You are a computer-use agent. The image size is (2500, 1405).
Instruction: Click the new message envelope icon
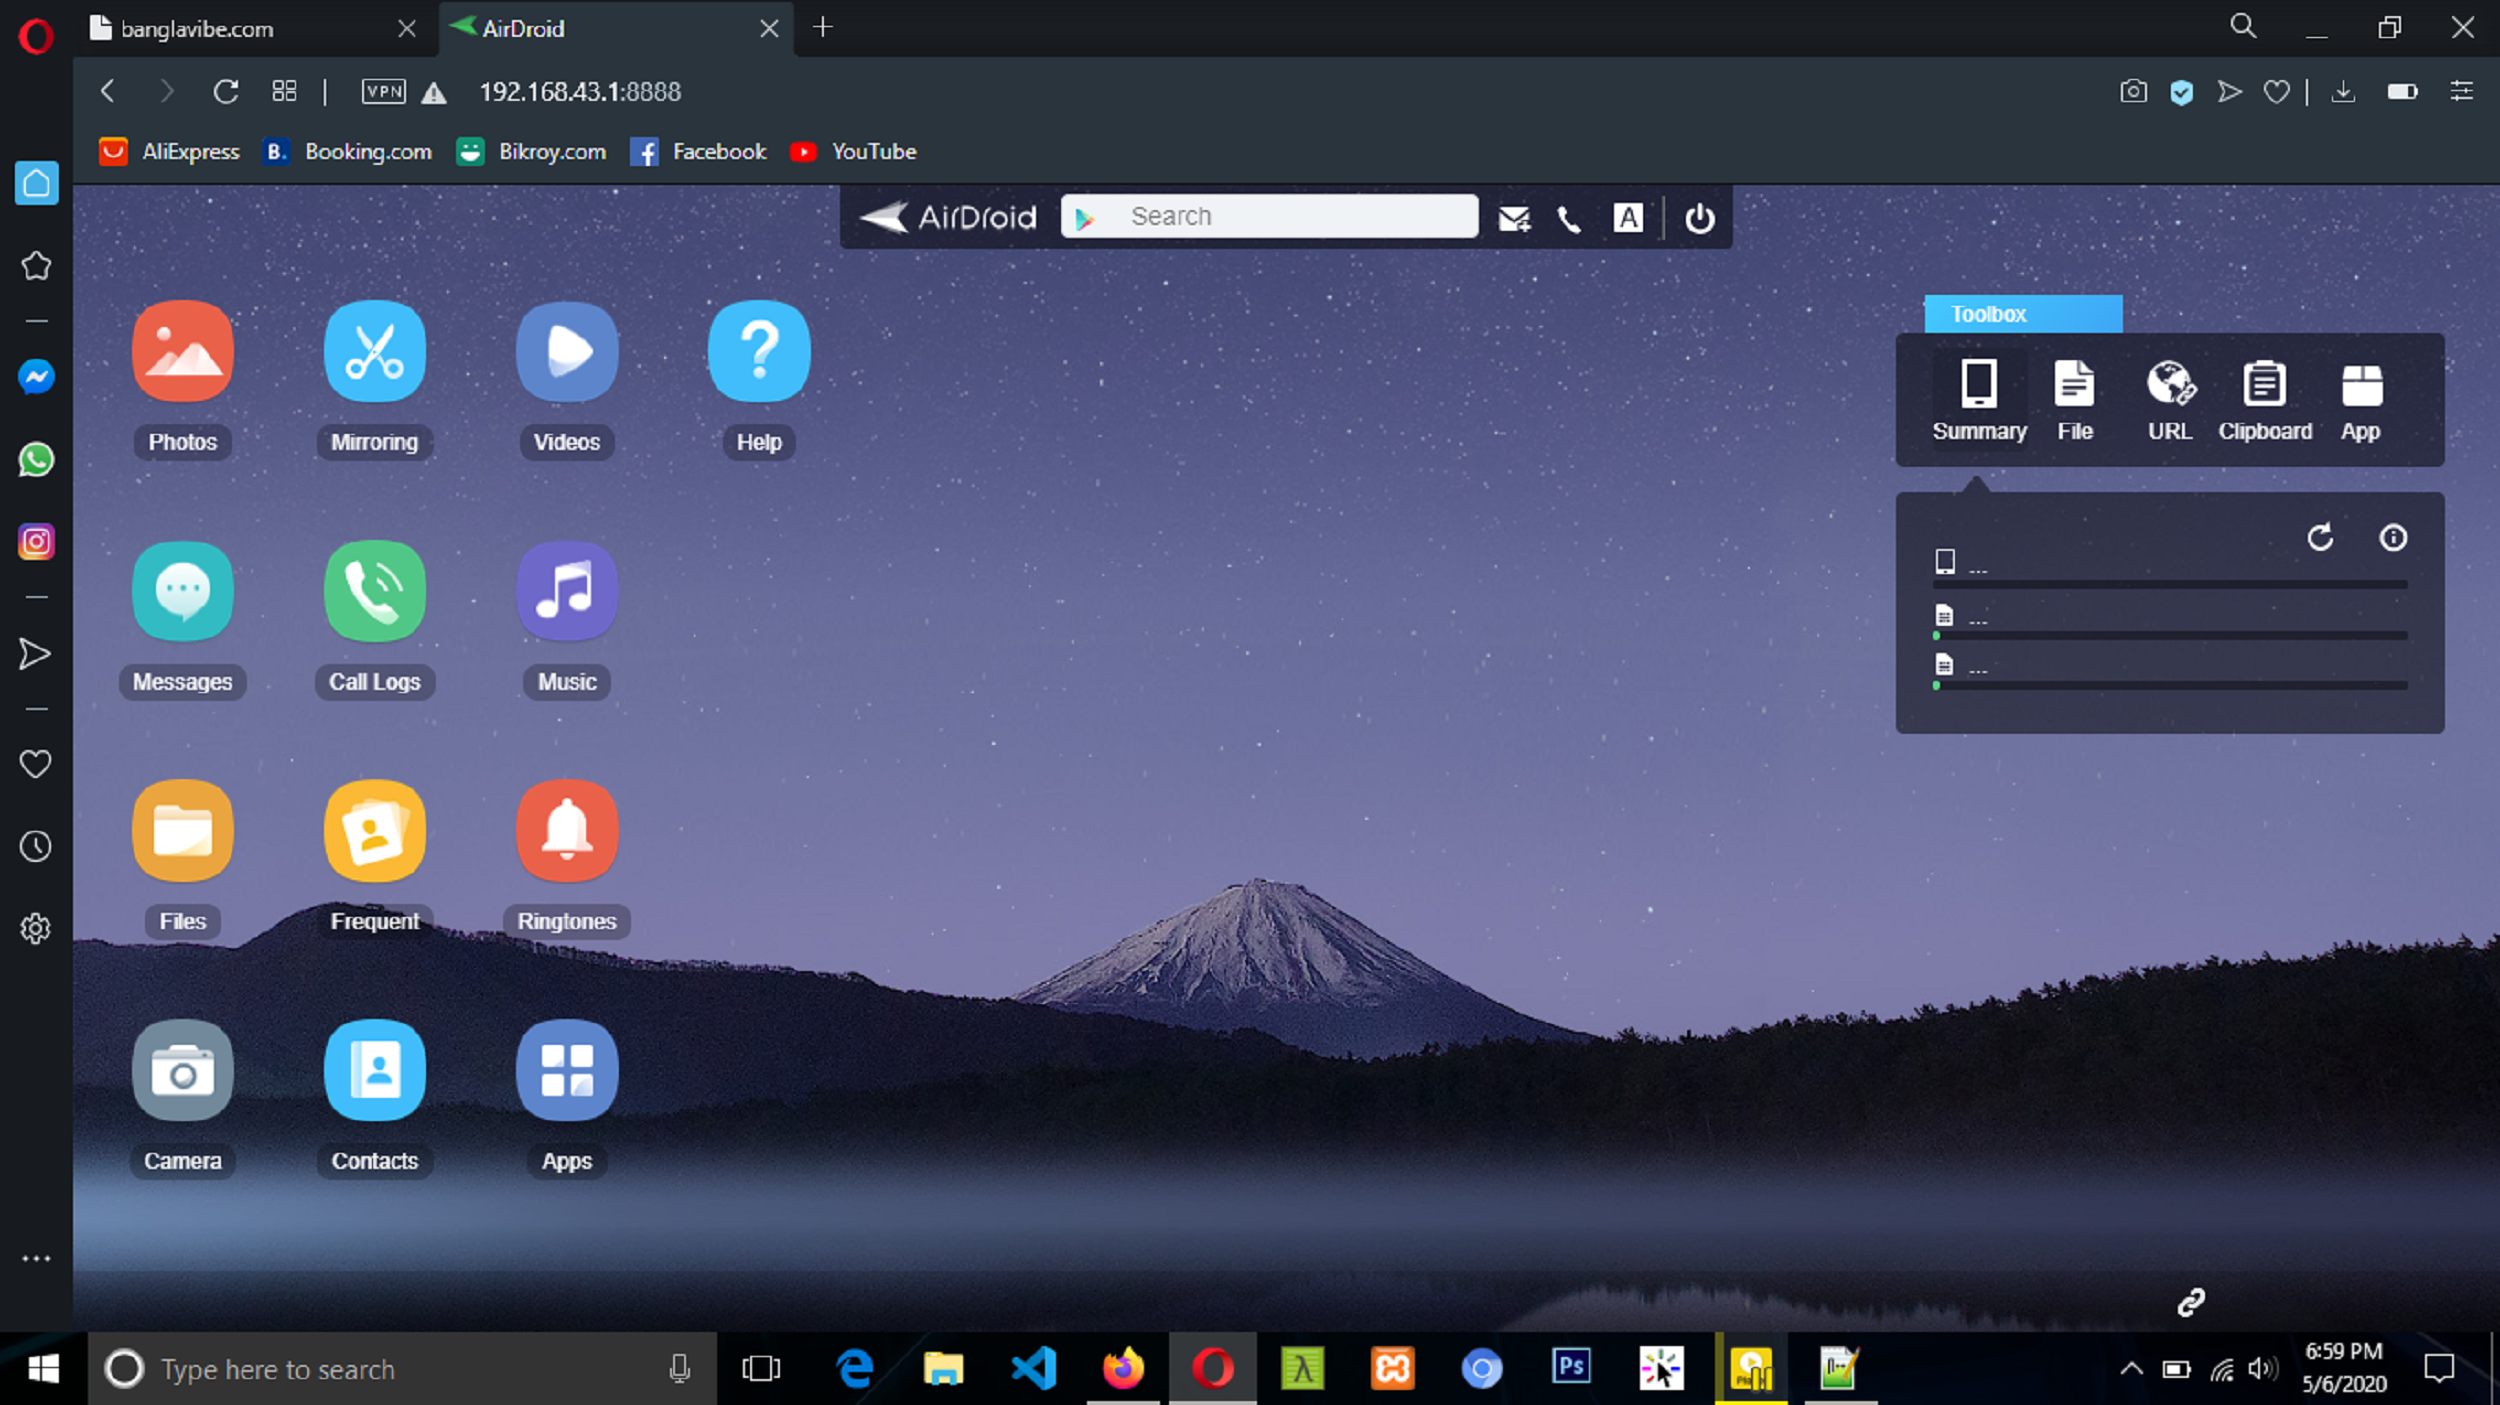point(1514,218)
